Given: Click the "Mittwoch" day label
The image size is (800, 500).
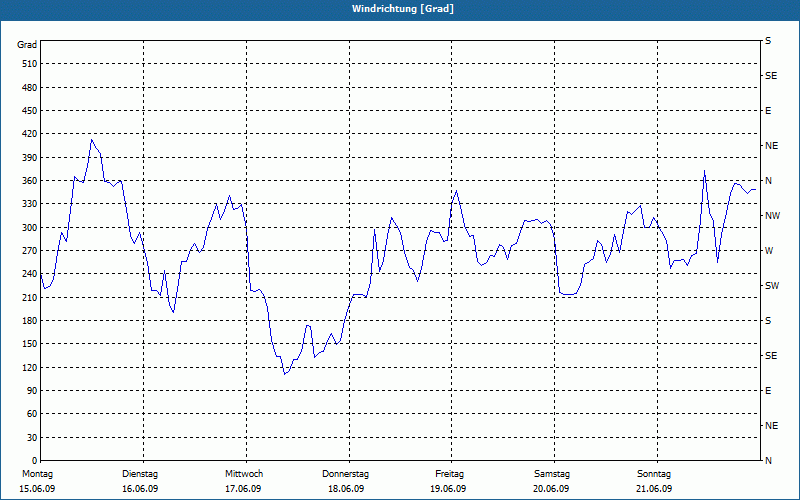Looking at the screenshot, I should tap(244, 474).
